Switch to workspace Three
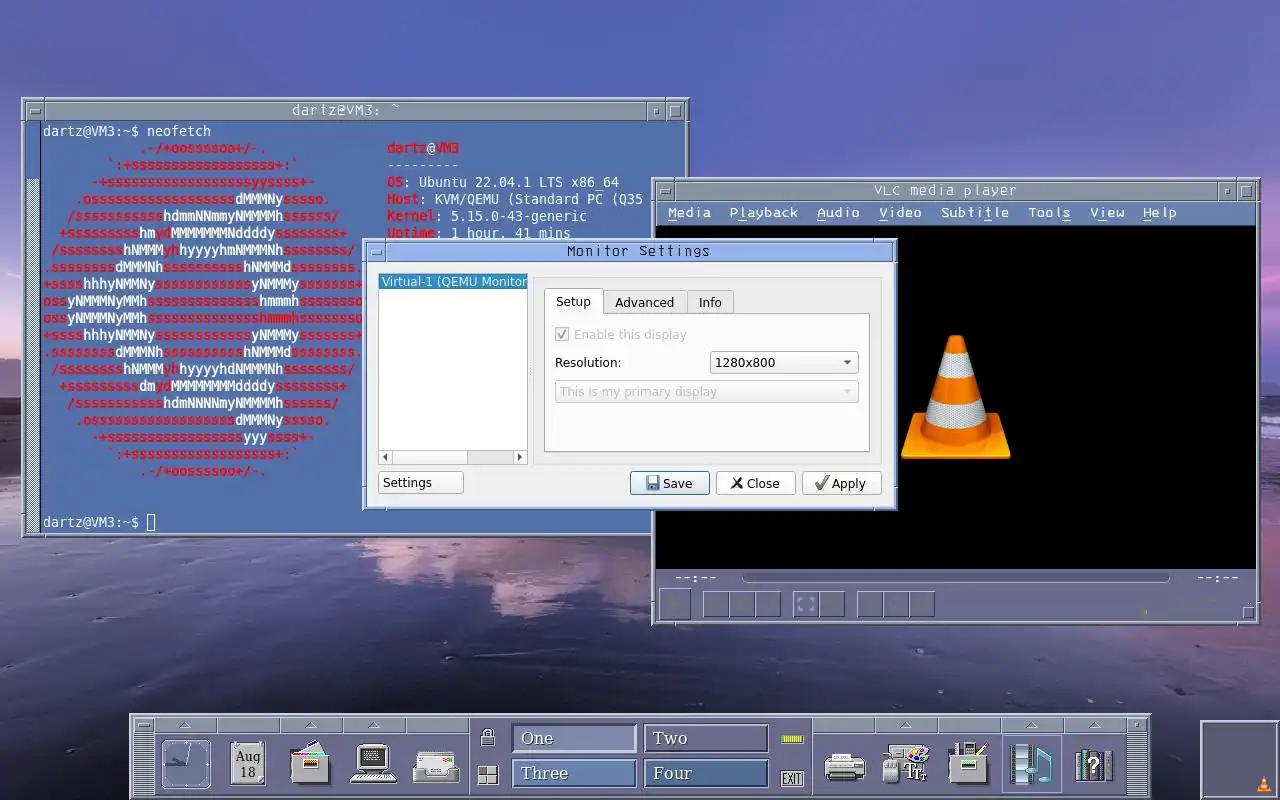 pyautogui.click(x=574, y=773)
